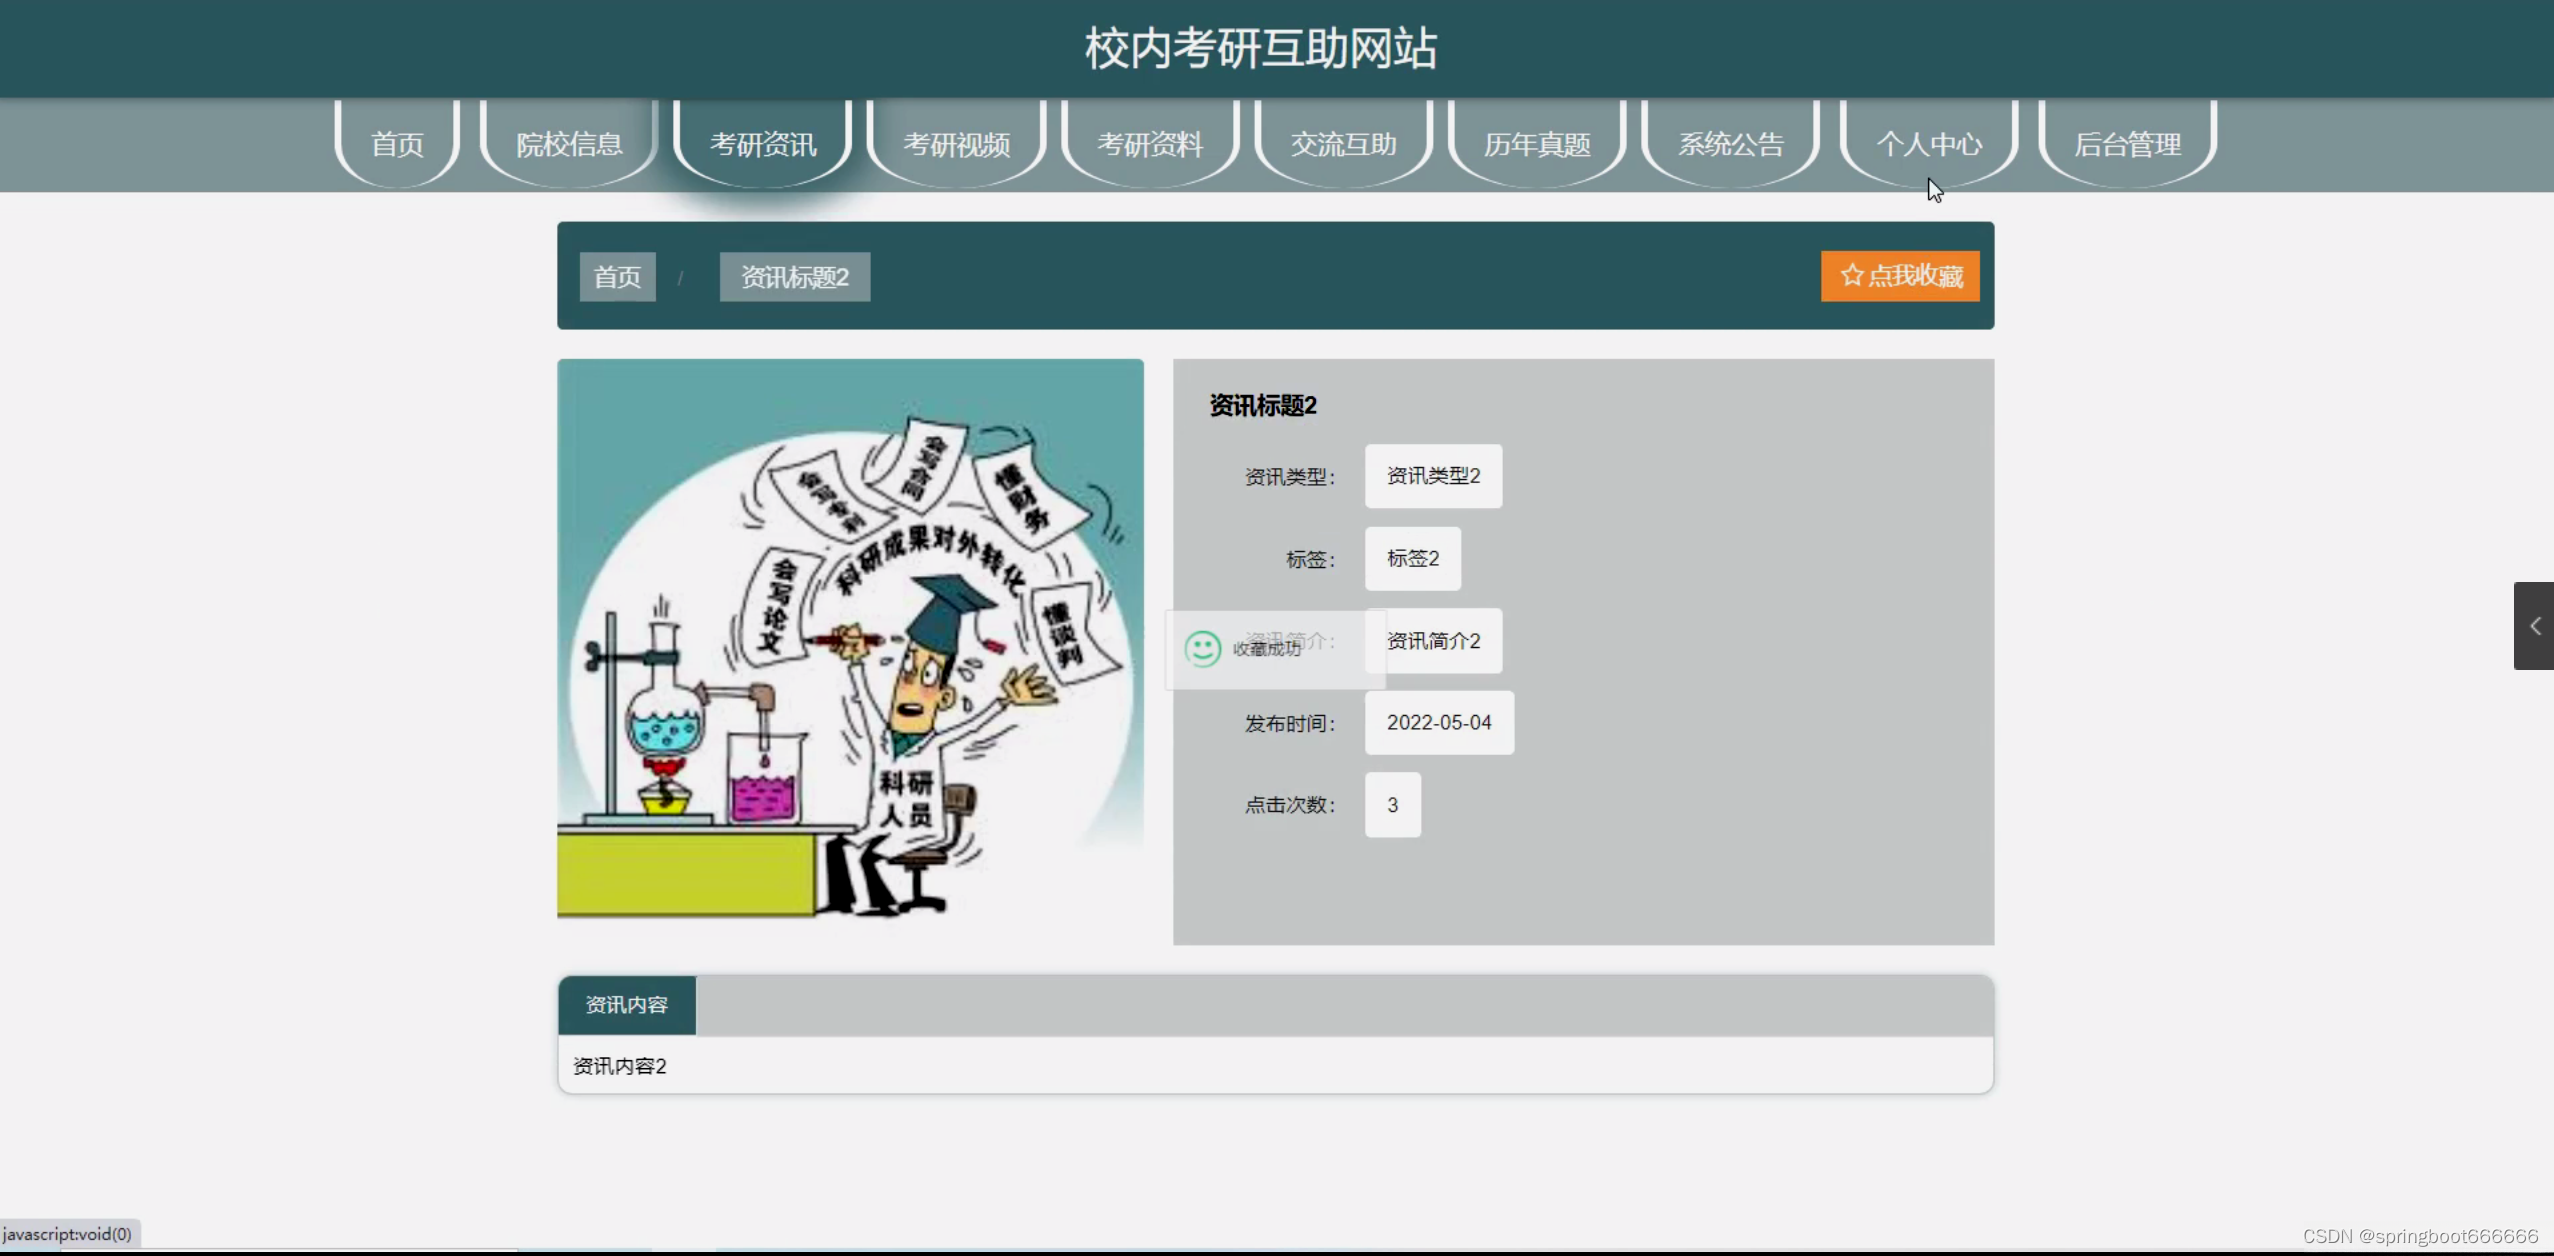Click the 2022-05-04 publish date field
This screenshot has width=2554, height=1256.
(x=1439, y=722)
